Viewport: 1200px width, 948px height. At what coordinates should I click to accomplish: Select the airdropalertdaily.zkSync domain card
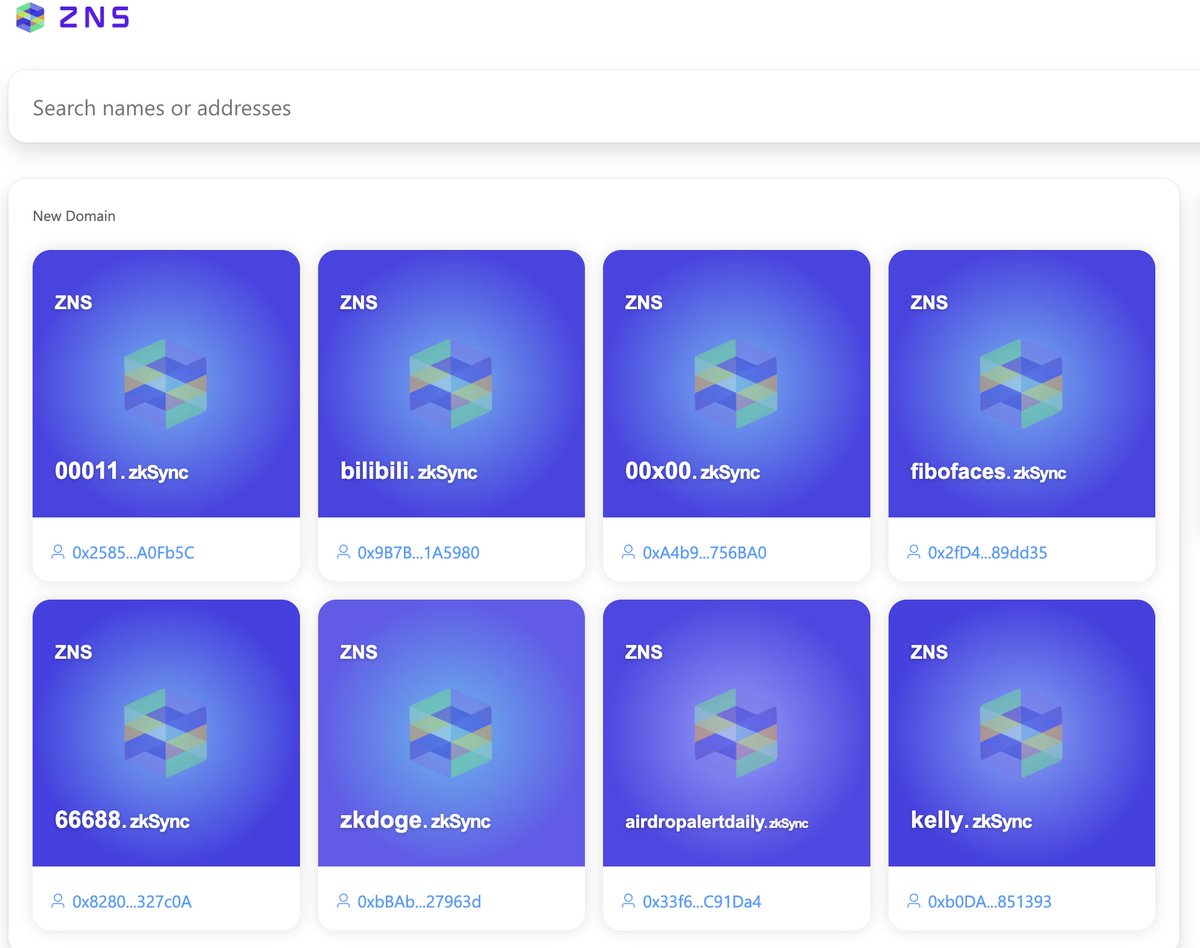pyautogui.click(x=736, y=732)
